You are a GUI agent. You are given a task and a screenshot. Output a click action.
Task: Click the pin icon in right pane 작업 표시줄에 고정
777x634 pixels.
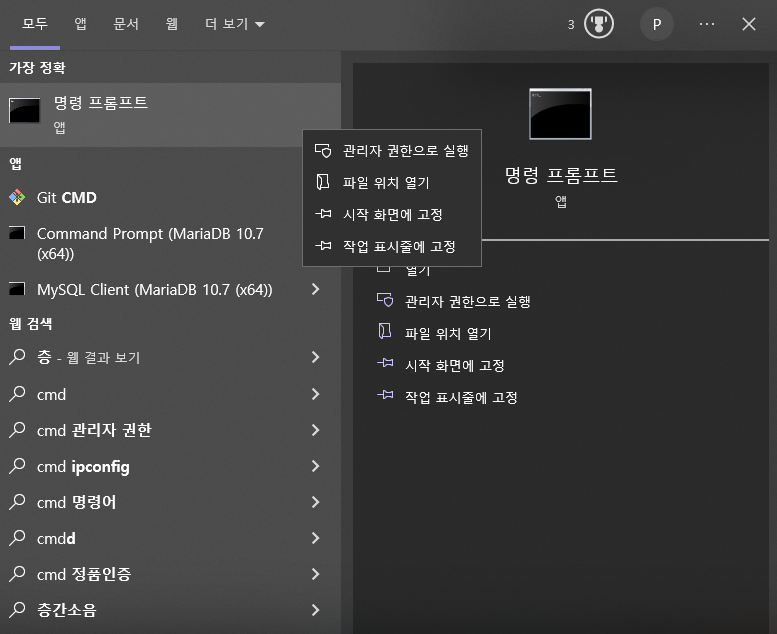[385, 395]
